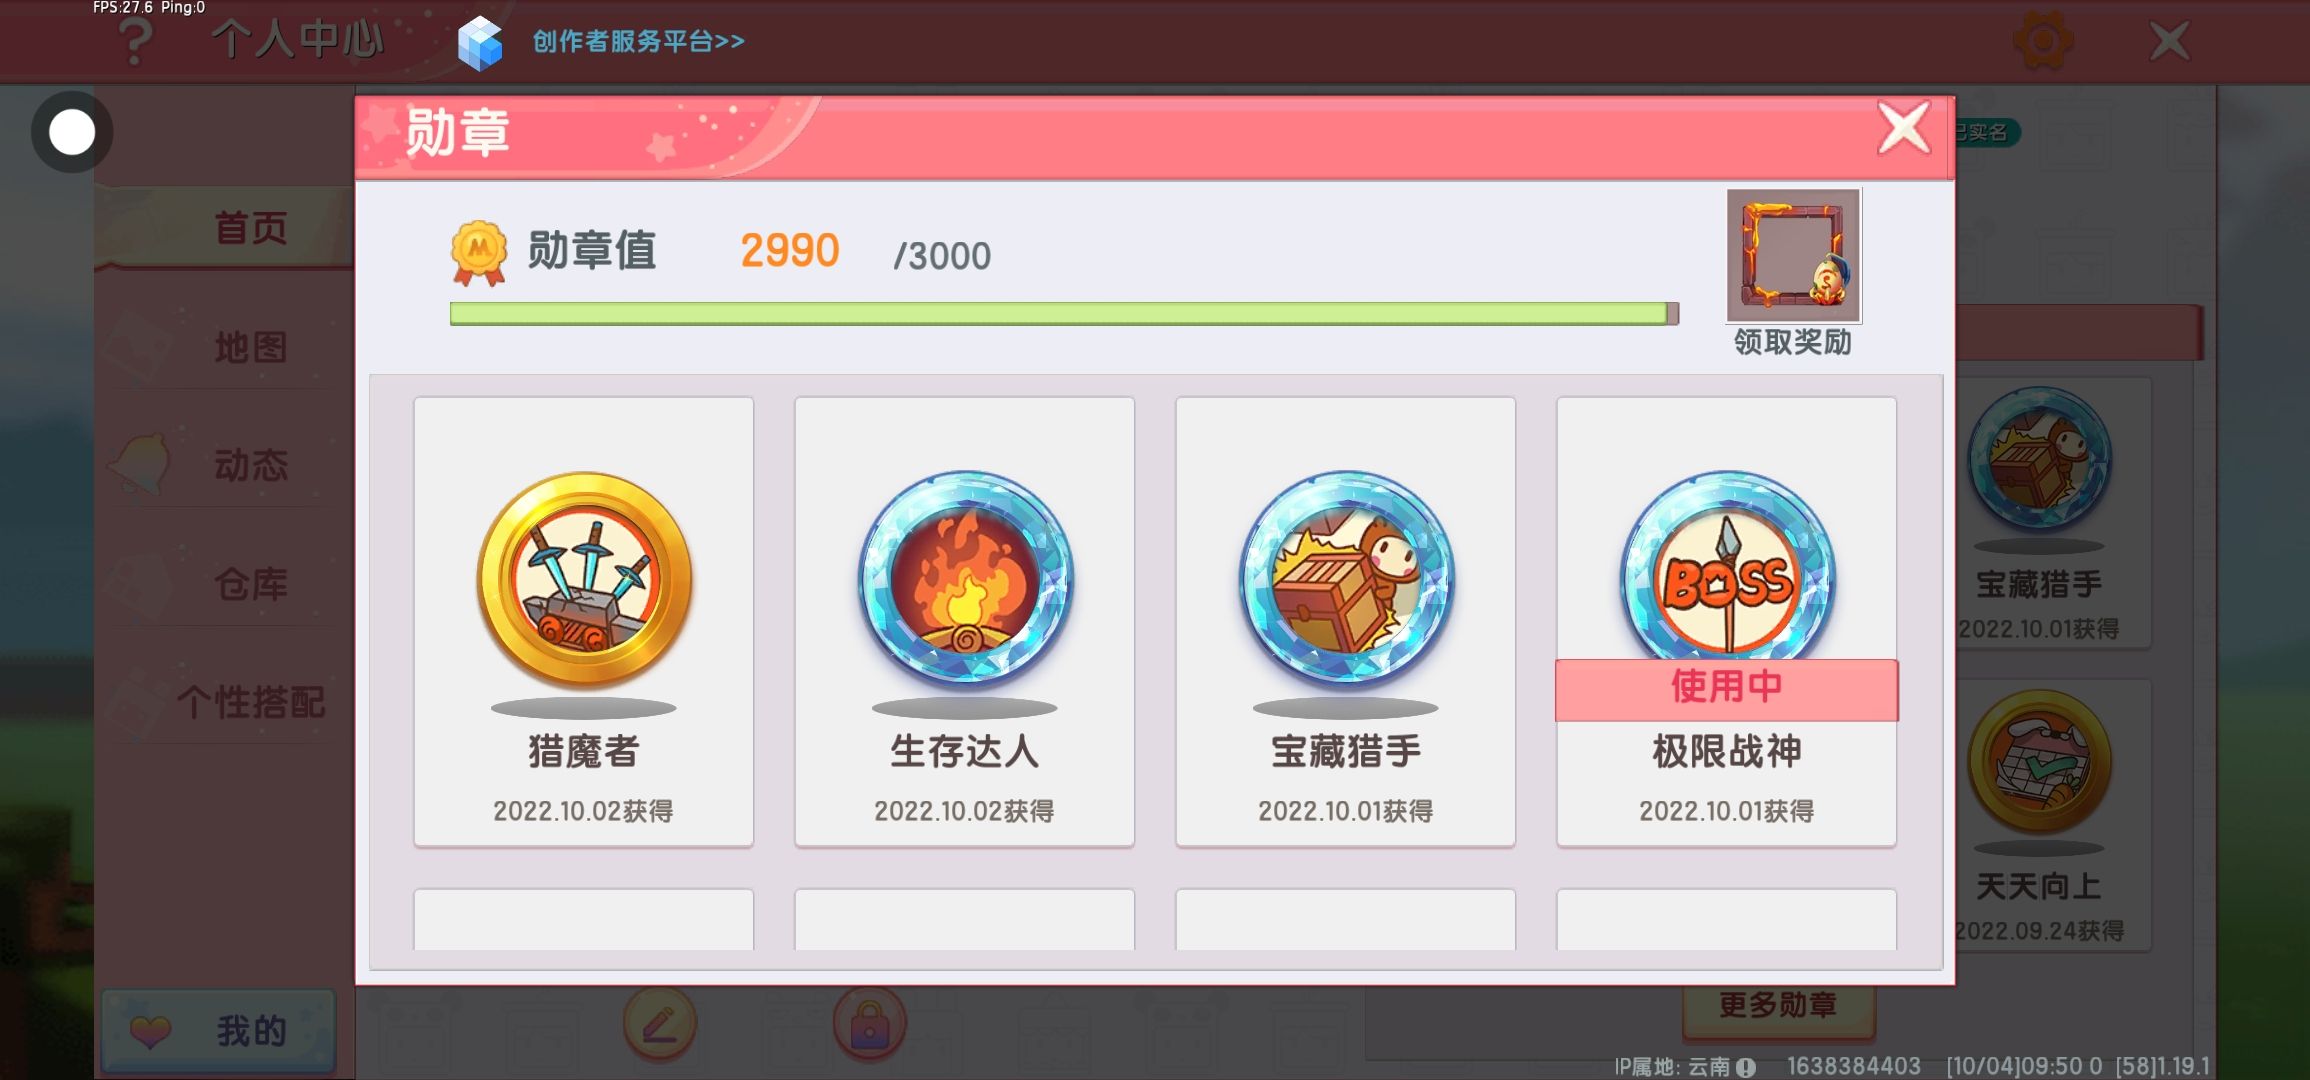Viewport: 2310px width, 1080px height.
Task: Select the 宝藏猎手 treasure chest medal
Action: [1346, 580]
